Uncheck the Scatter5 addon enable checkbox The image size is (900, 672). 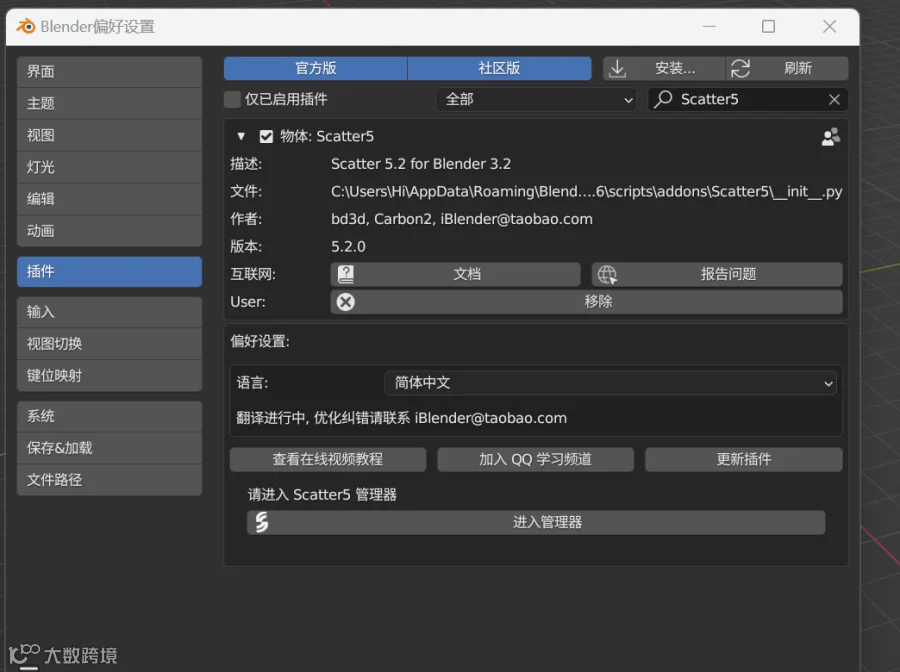[266, 137]
